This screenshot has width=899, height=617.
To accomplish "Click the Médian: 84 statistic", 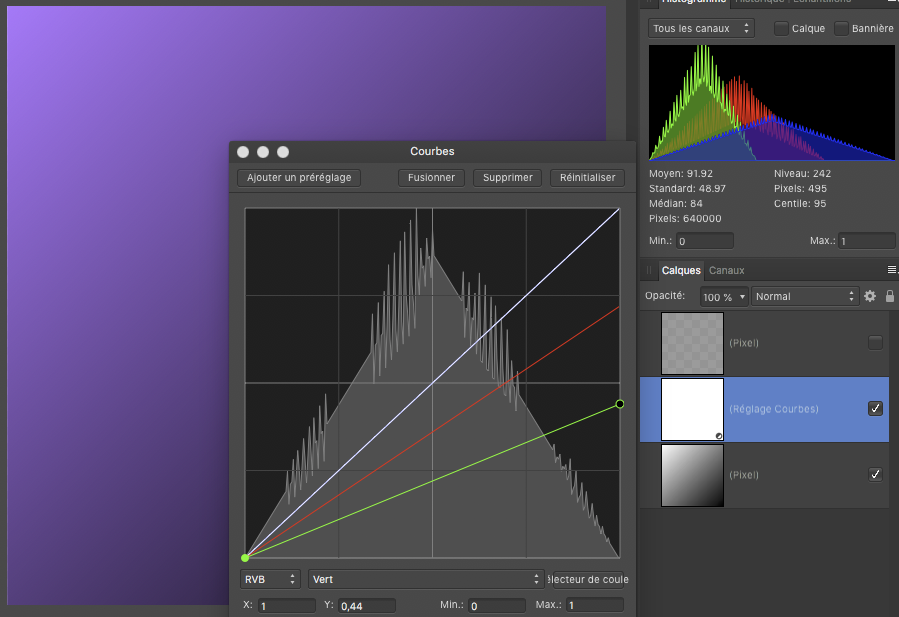I will pos(675,204).
